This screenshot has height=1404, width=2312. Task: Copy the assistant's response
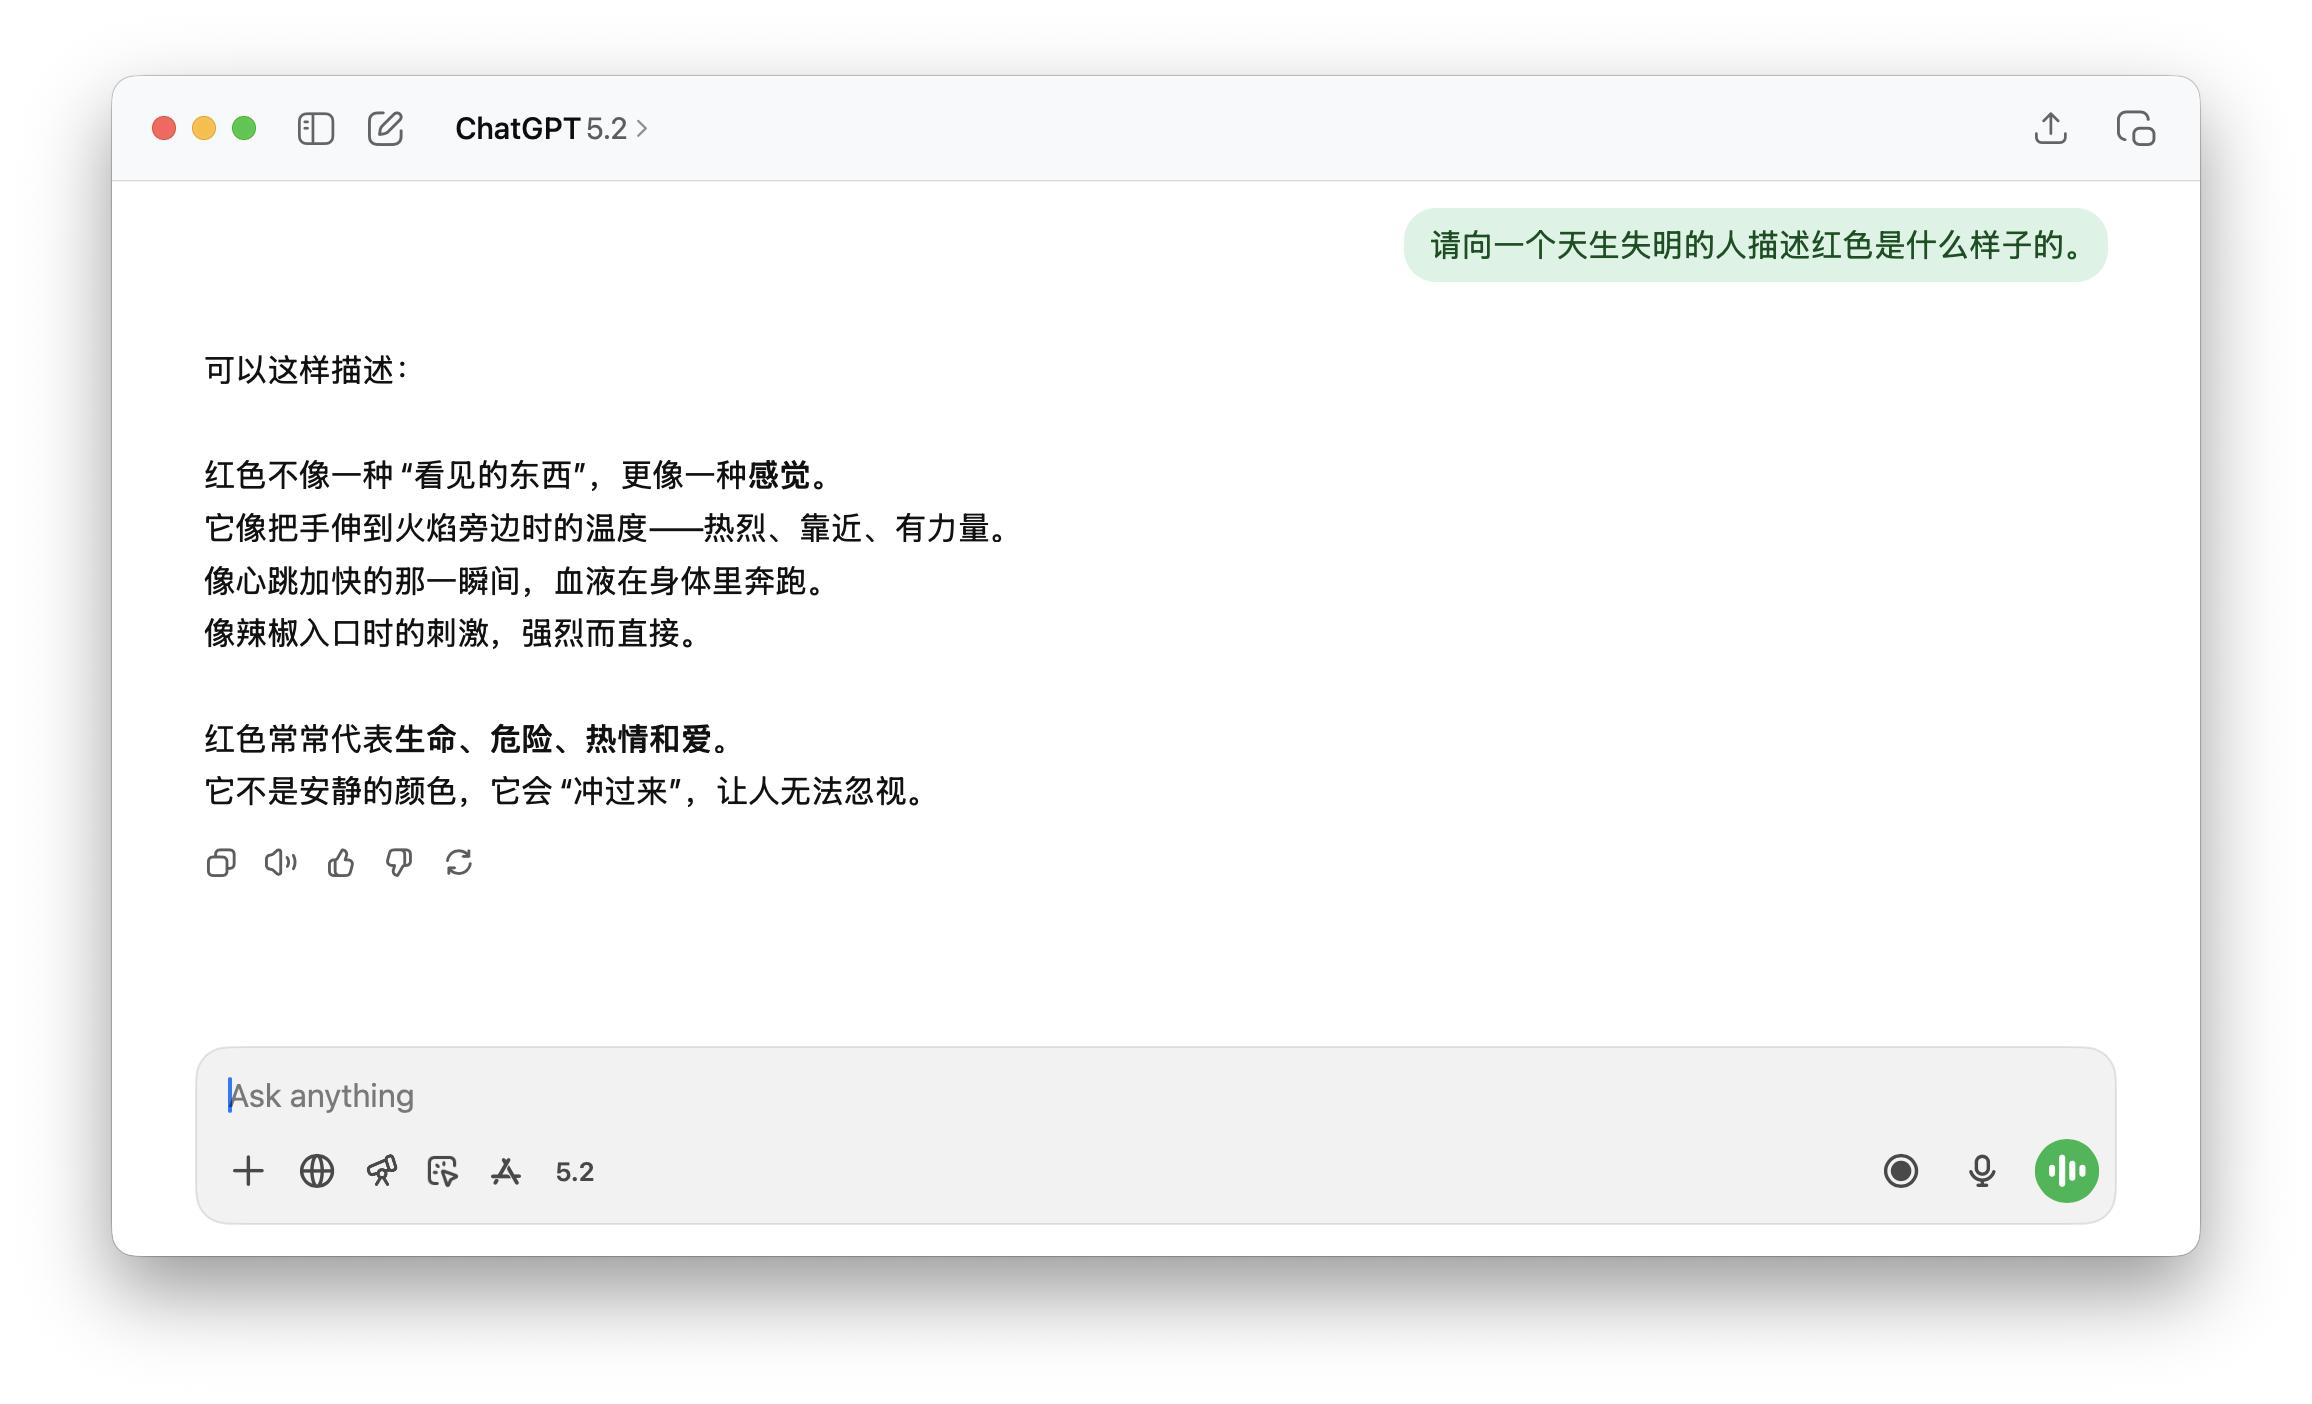[x=221, y=862]
